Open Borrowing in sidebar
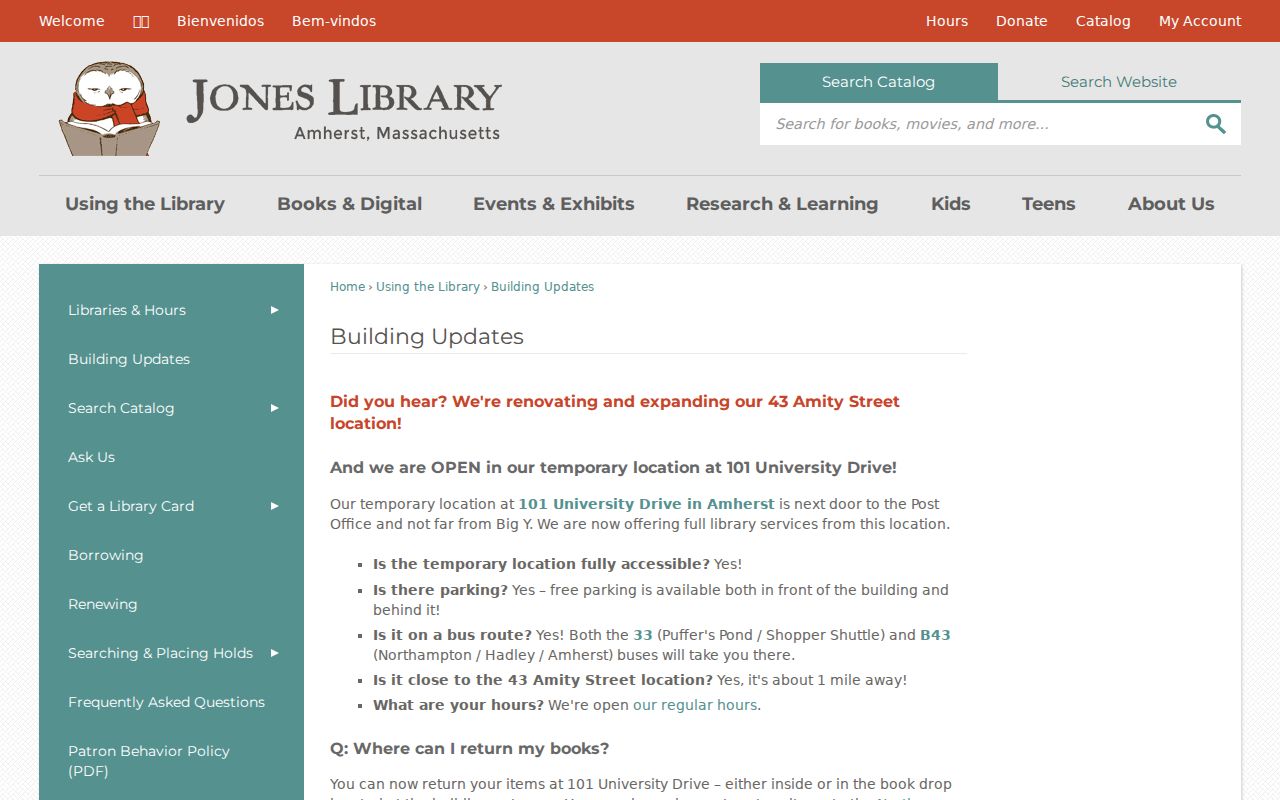The width and height of the screenshot is (1280, 800). click(x=105, y=555)
